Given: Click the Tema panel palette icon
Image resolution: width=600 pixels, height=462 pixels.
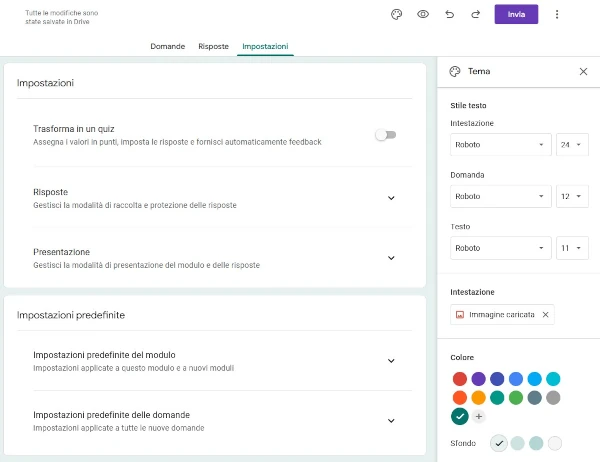Looking at the screenshot, I should point(455,72).
